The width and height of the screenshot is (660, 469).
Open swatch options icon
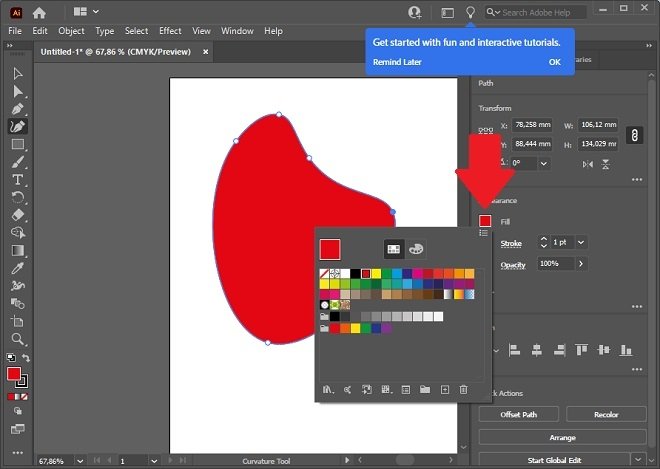[x=406, y=390]
